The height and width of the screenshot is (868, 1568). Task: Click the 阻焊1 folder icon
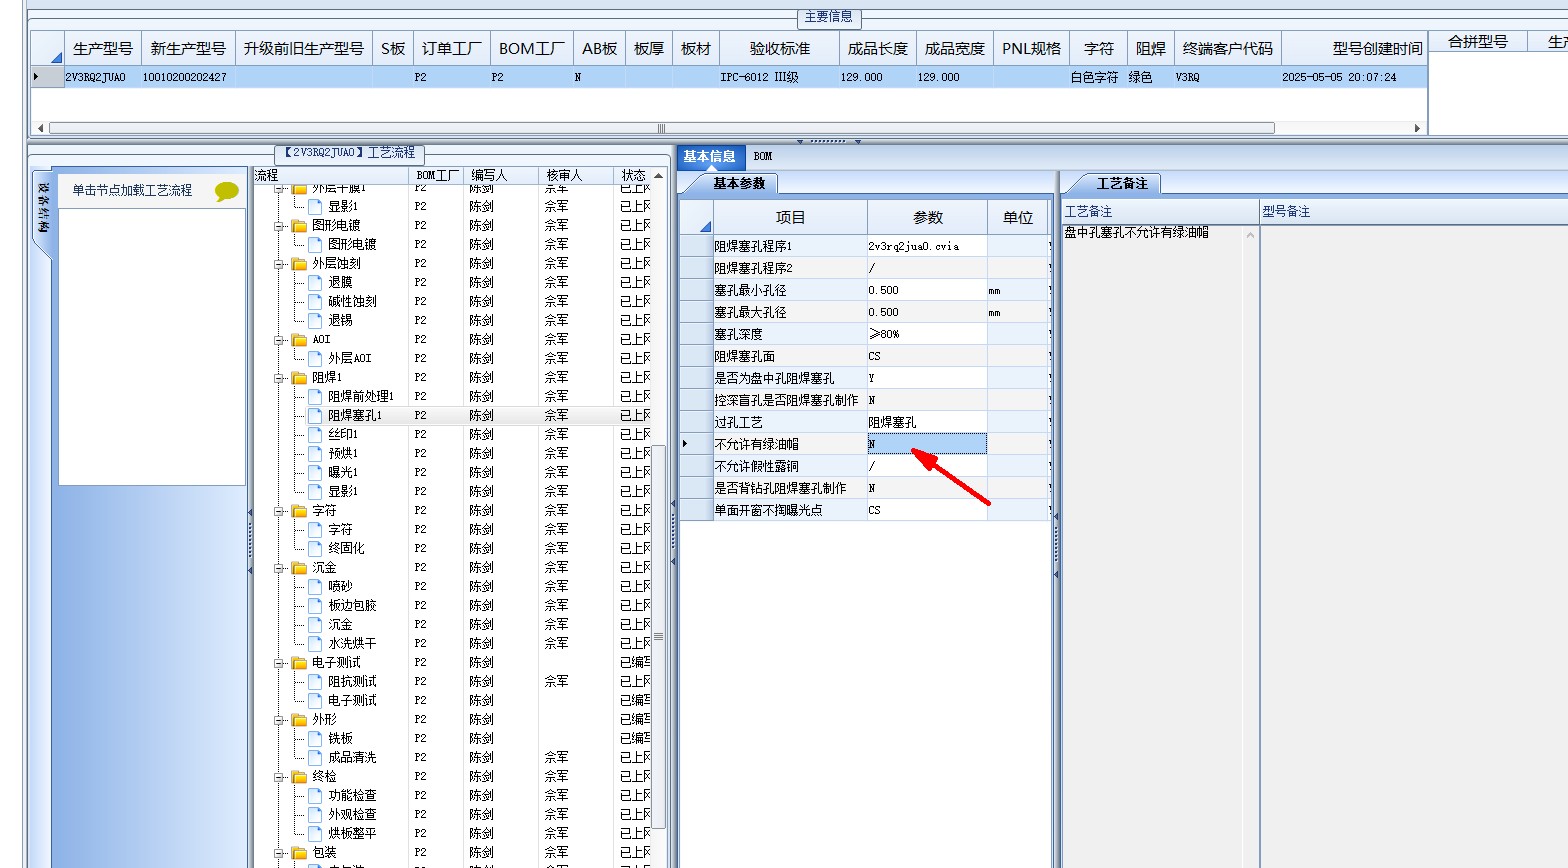click(299, 378)
